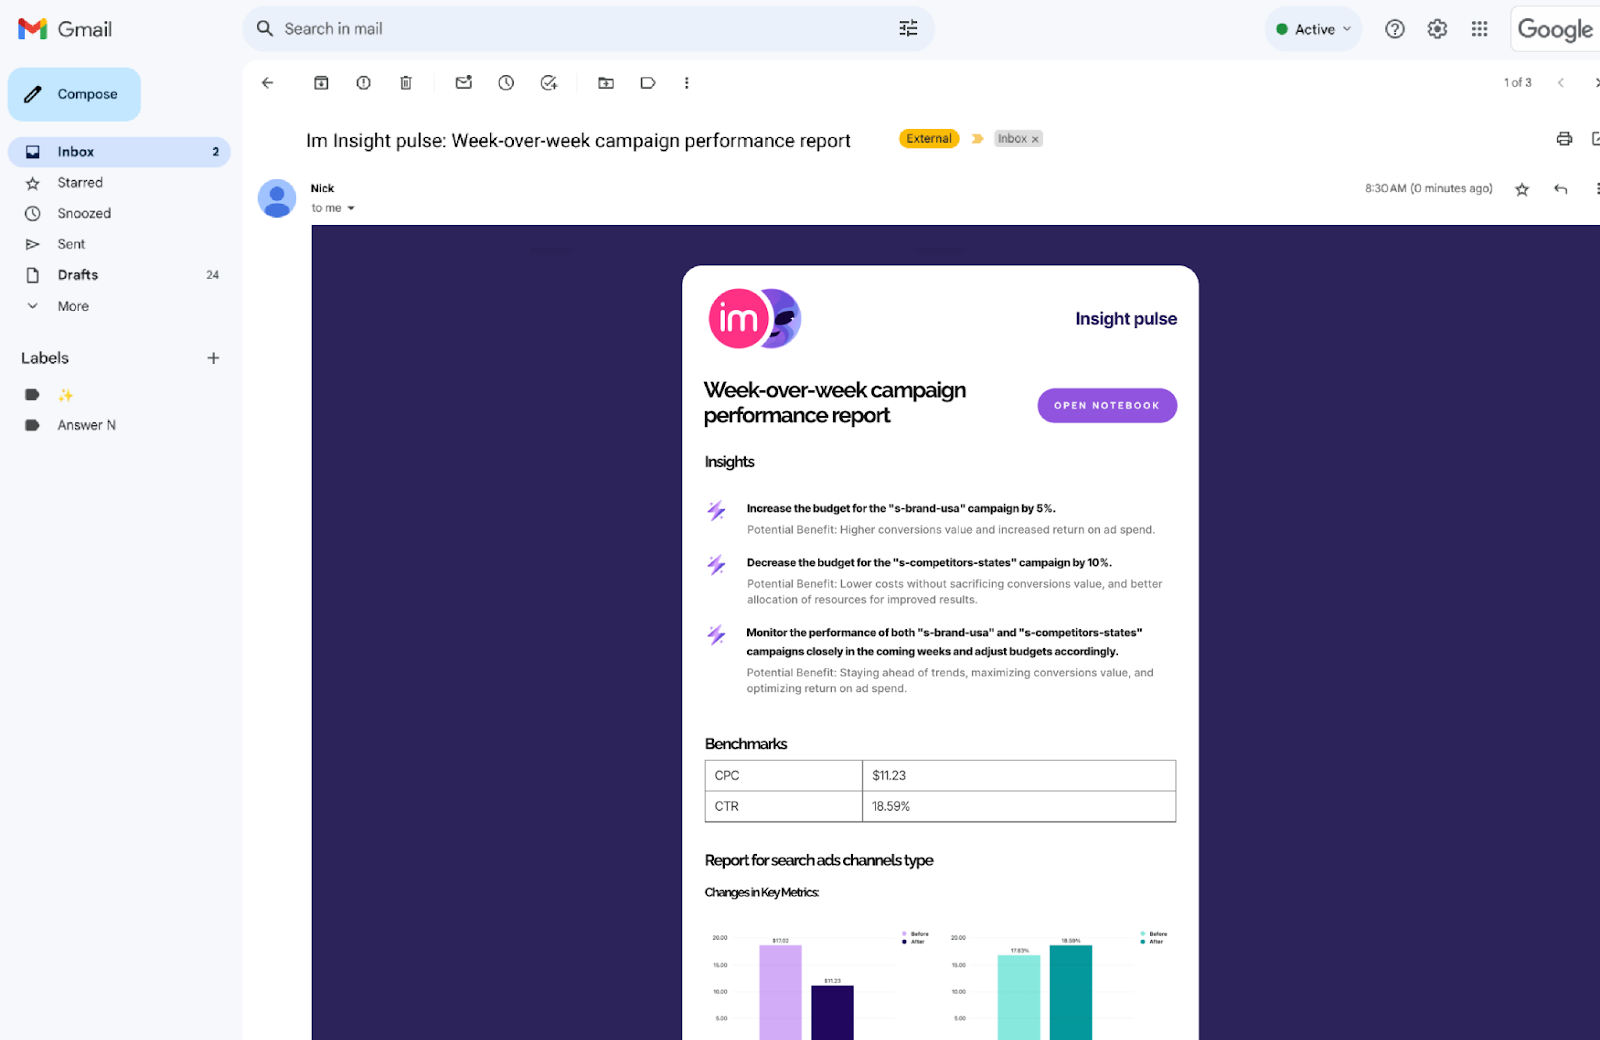Expand the 'to me' recipient details

(x=351, y=209)
